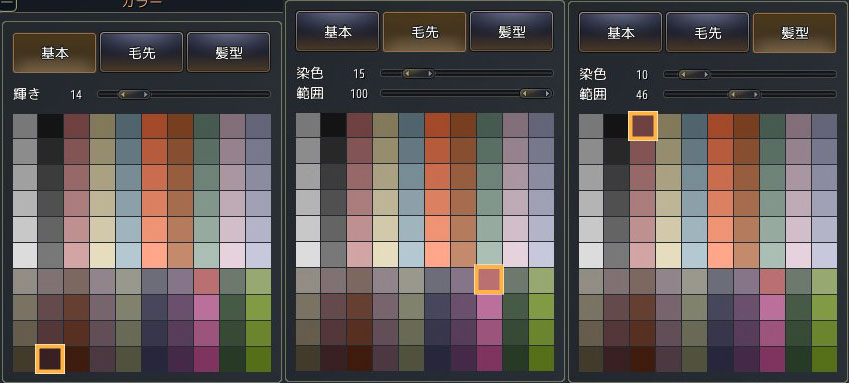Select the pale sky blue swatch in 範囲 46 panel
The image size is (849, 383).
coord(694,255)
